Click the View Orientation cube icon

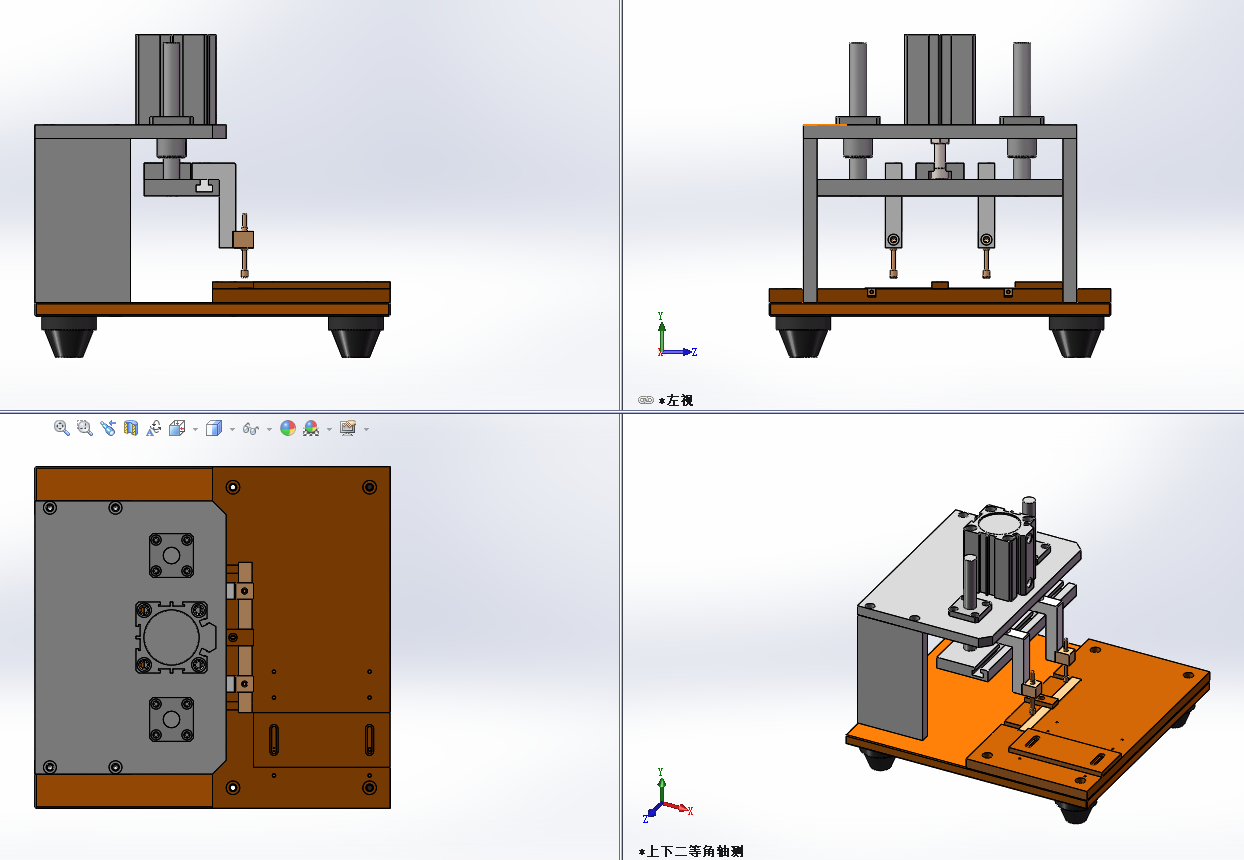177,428
